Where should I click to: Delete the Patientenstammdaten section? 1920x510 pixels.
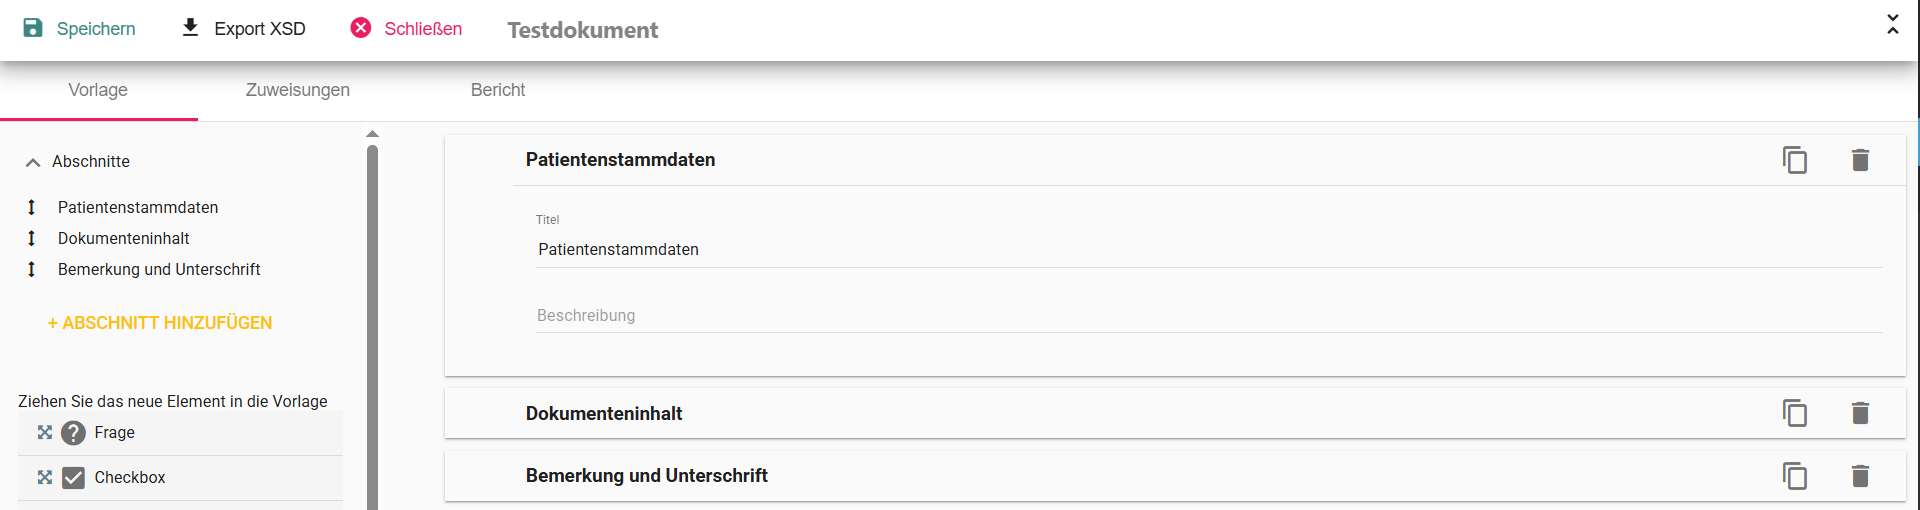[x=1860, y=160]
